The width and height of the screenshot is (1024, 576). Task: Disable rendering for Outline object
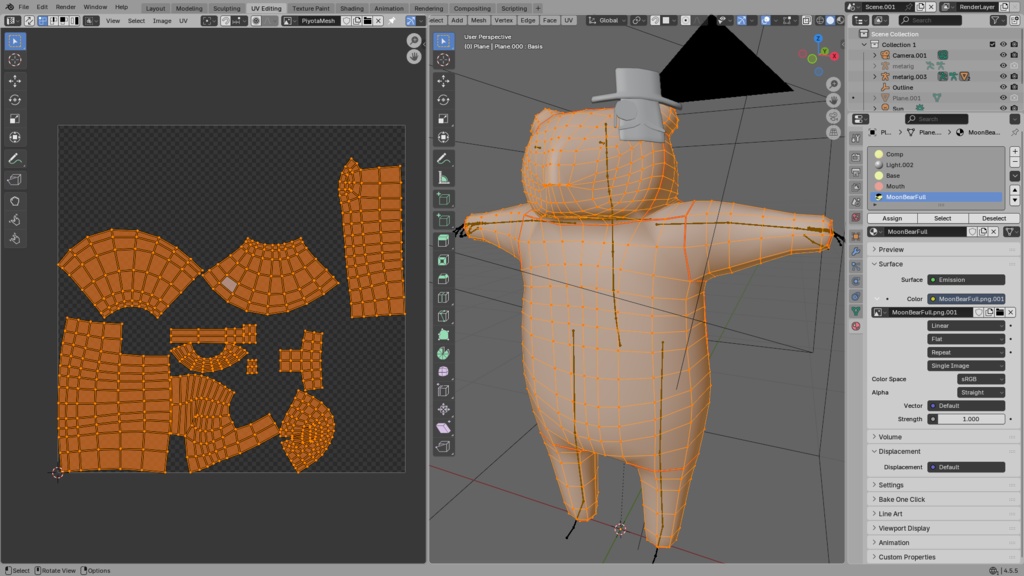[x=1014, y=87]
